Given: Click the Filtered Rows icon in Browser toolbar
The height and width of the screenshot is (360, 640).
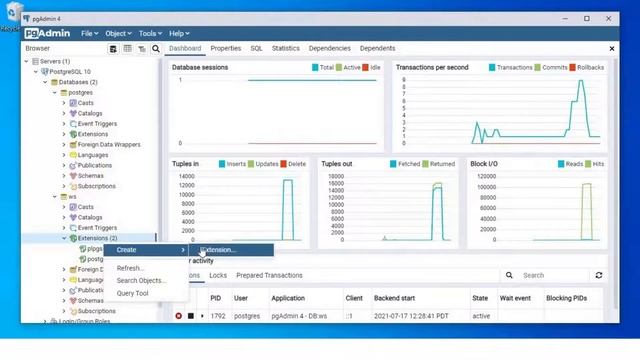Looking at the screenshot, I should 142,49.
